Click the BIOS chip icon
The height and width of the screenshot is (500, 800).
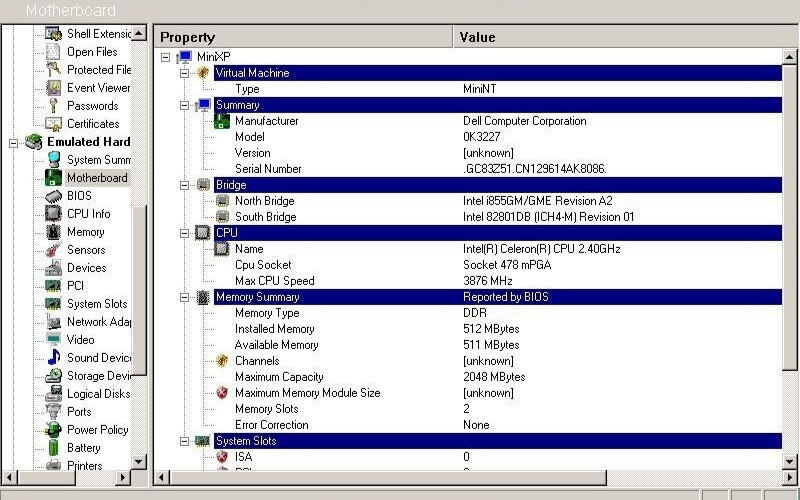coord(53,196)
